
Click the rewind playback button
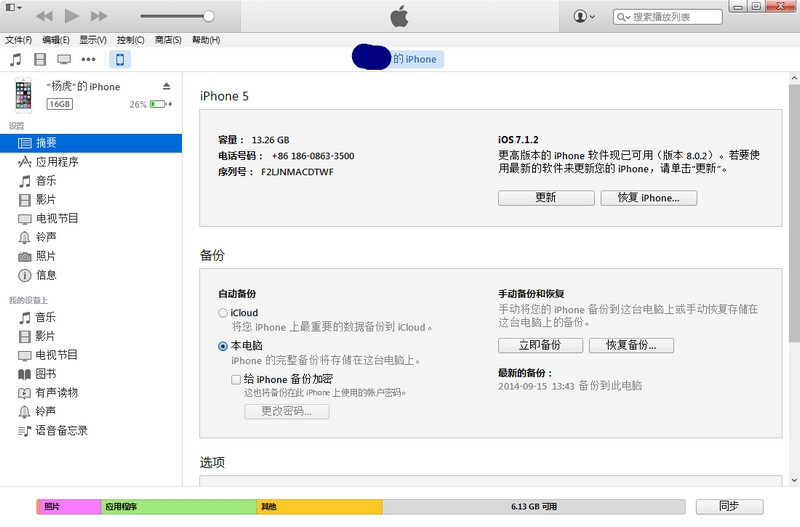point(44,16)
